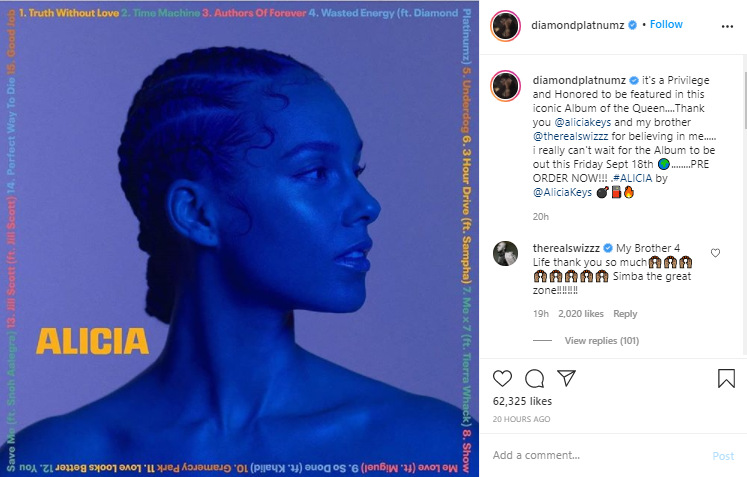Like the post with the heart icon
This screenshot has width=747, height=477.
pyautogui.click(x=502, y=378)
